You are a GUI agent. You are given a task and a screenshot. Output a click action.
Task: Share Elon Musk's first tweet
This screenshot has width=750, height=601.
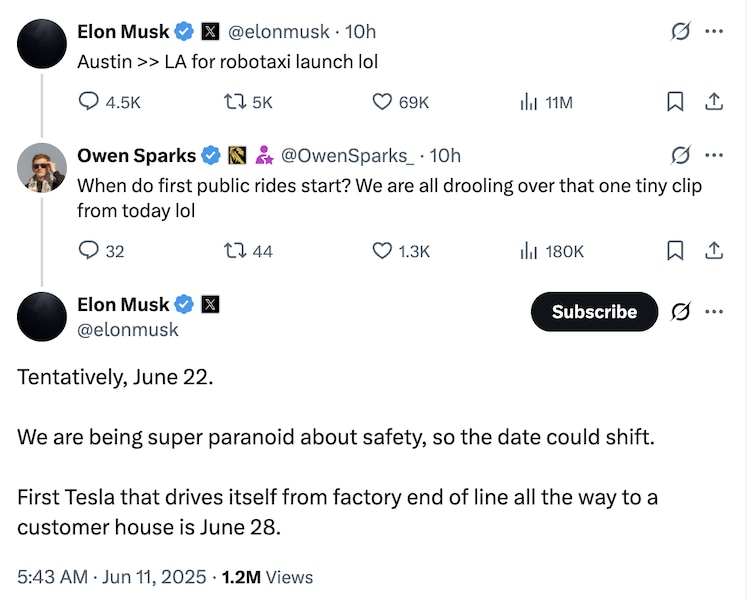click(714, 101)
